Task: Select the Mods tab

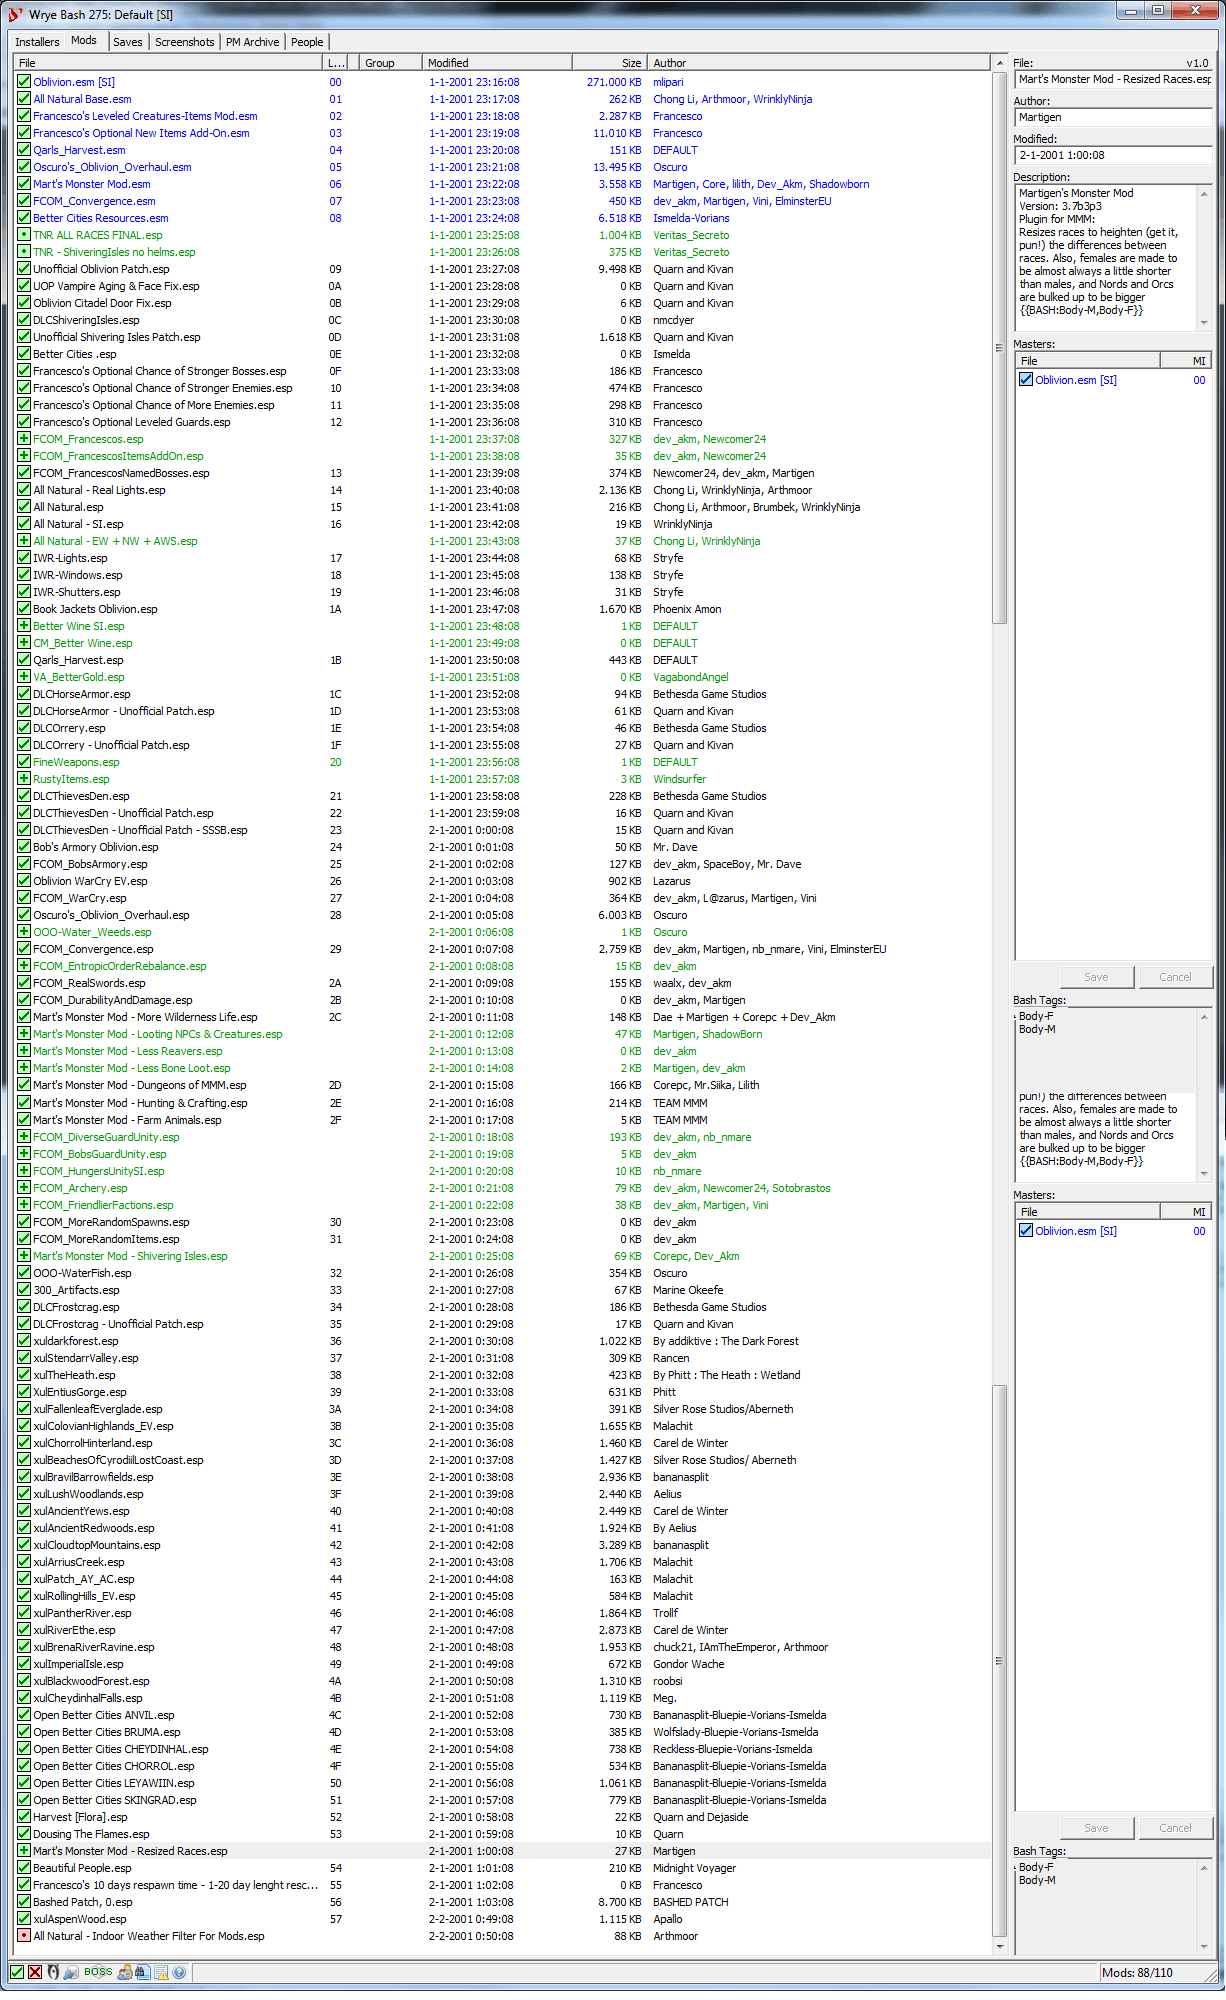Action: pos(84,41)
